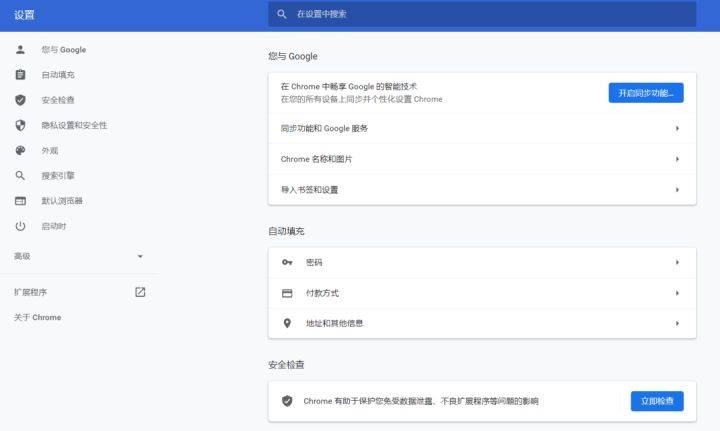Click the shield check icon for 安全检查
The height and width of the screenshot is (431, 720).
(x=20, y=100)
